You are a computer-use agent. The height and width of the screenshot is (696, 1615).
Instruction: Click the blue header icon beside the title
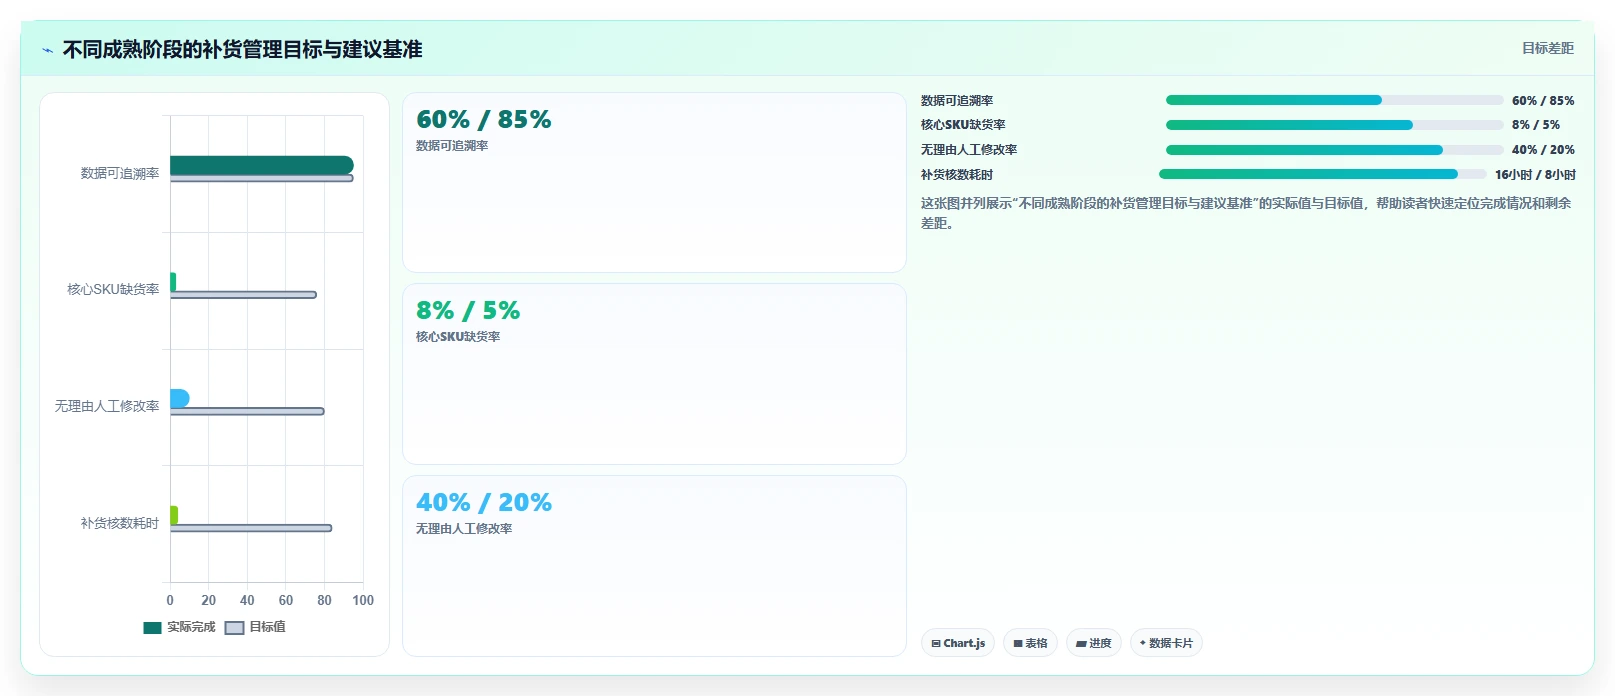(x=47, y=50)
